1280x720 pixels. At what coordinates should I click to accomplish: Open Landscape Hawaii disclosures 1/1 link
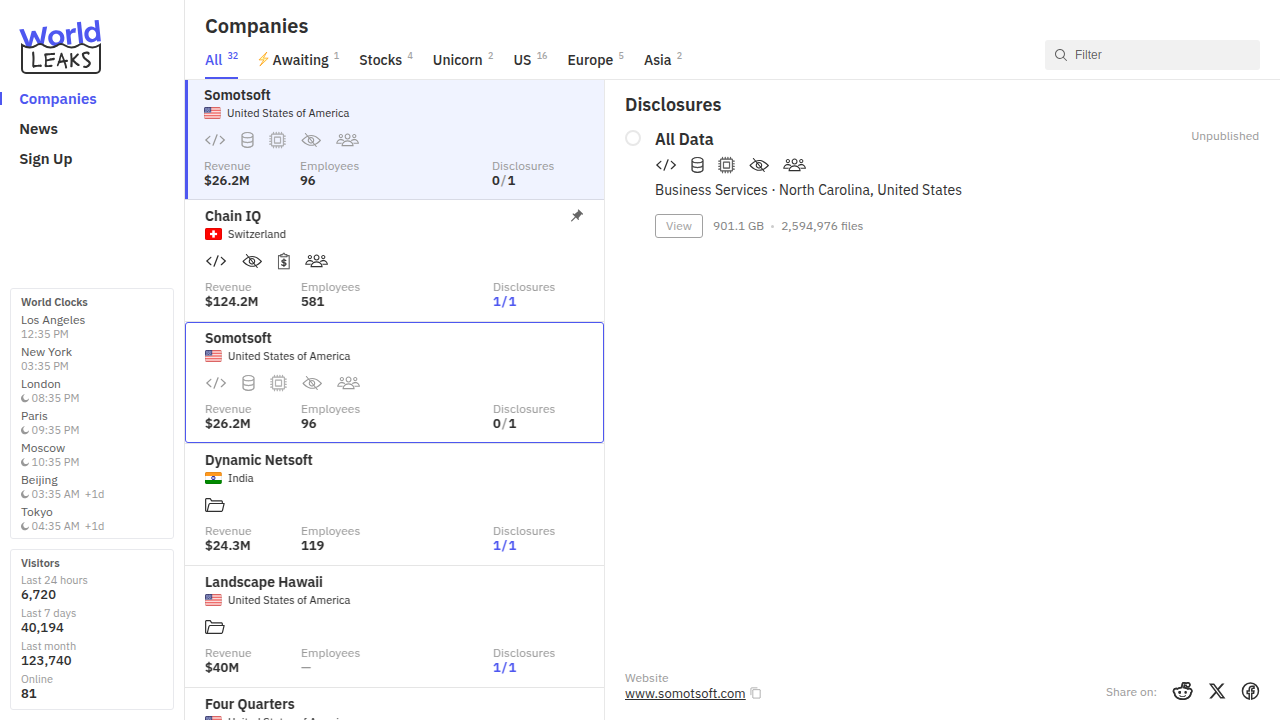click(x=505, y=667)
